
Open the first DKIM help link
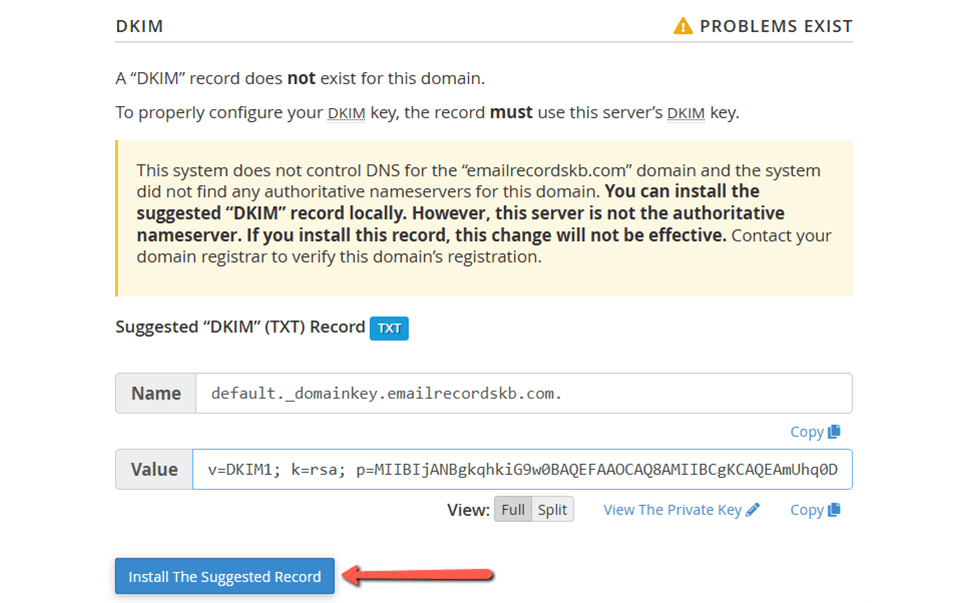coord(346,112)
